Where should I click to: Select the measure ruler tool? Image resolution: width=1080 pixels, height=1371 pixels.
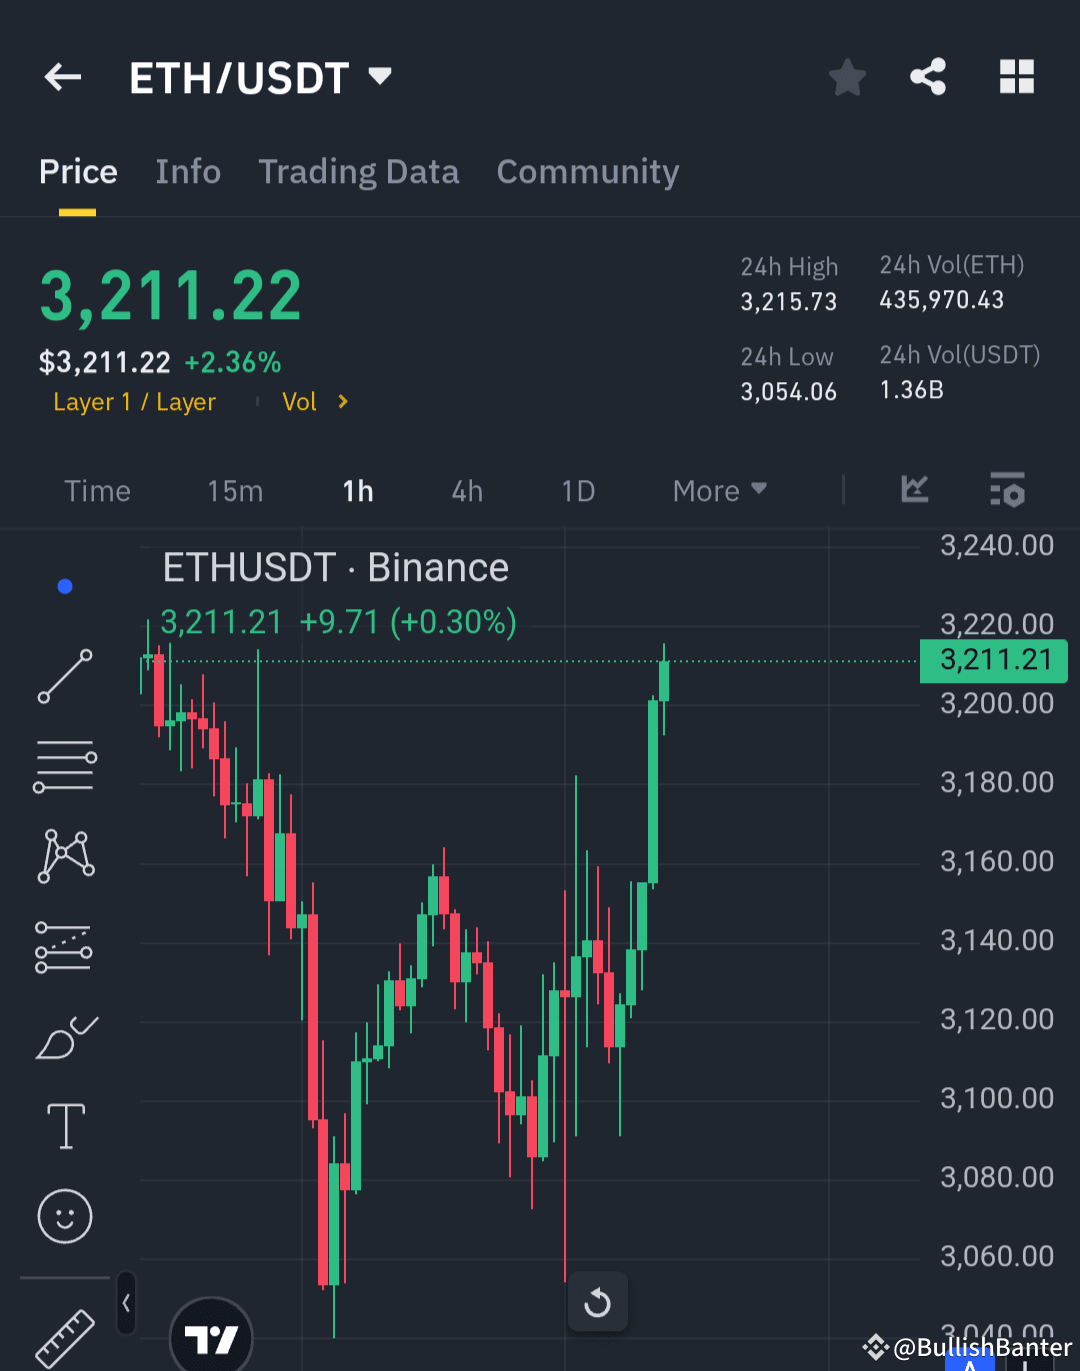(64, 1335)
